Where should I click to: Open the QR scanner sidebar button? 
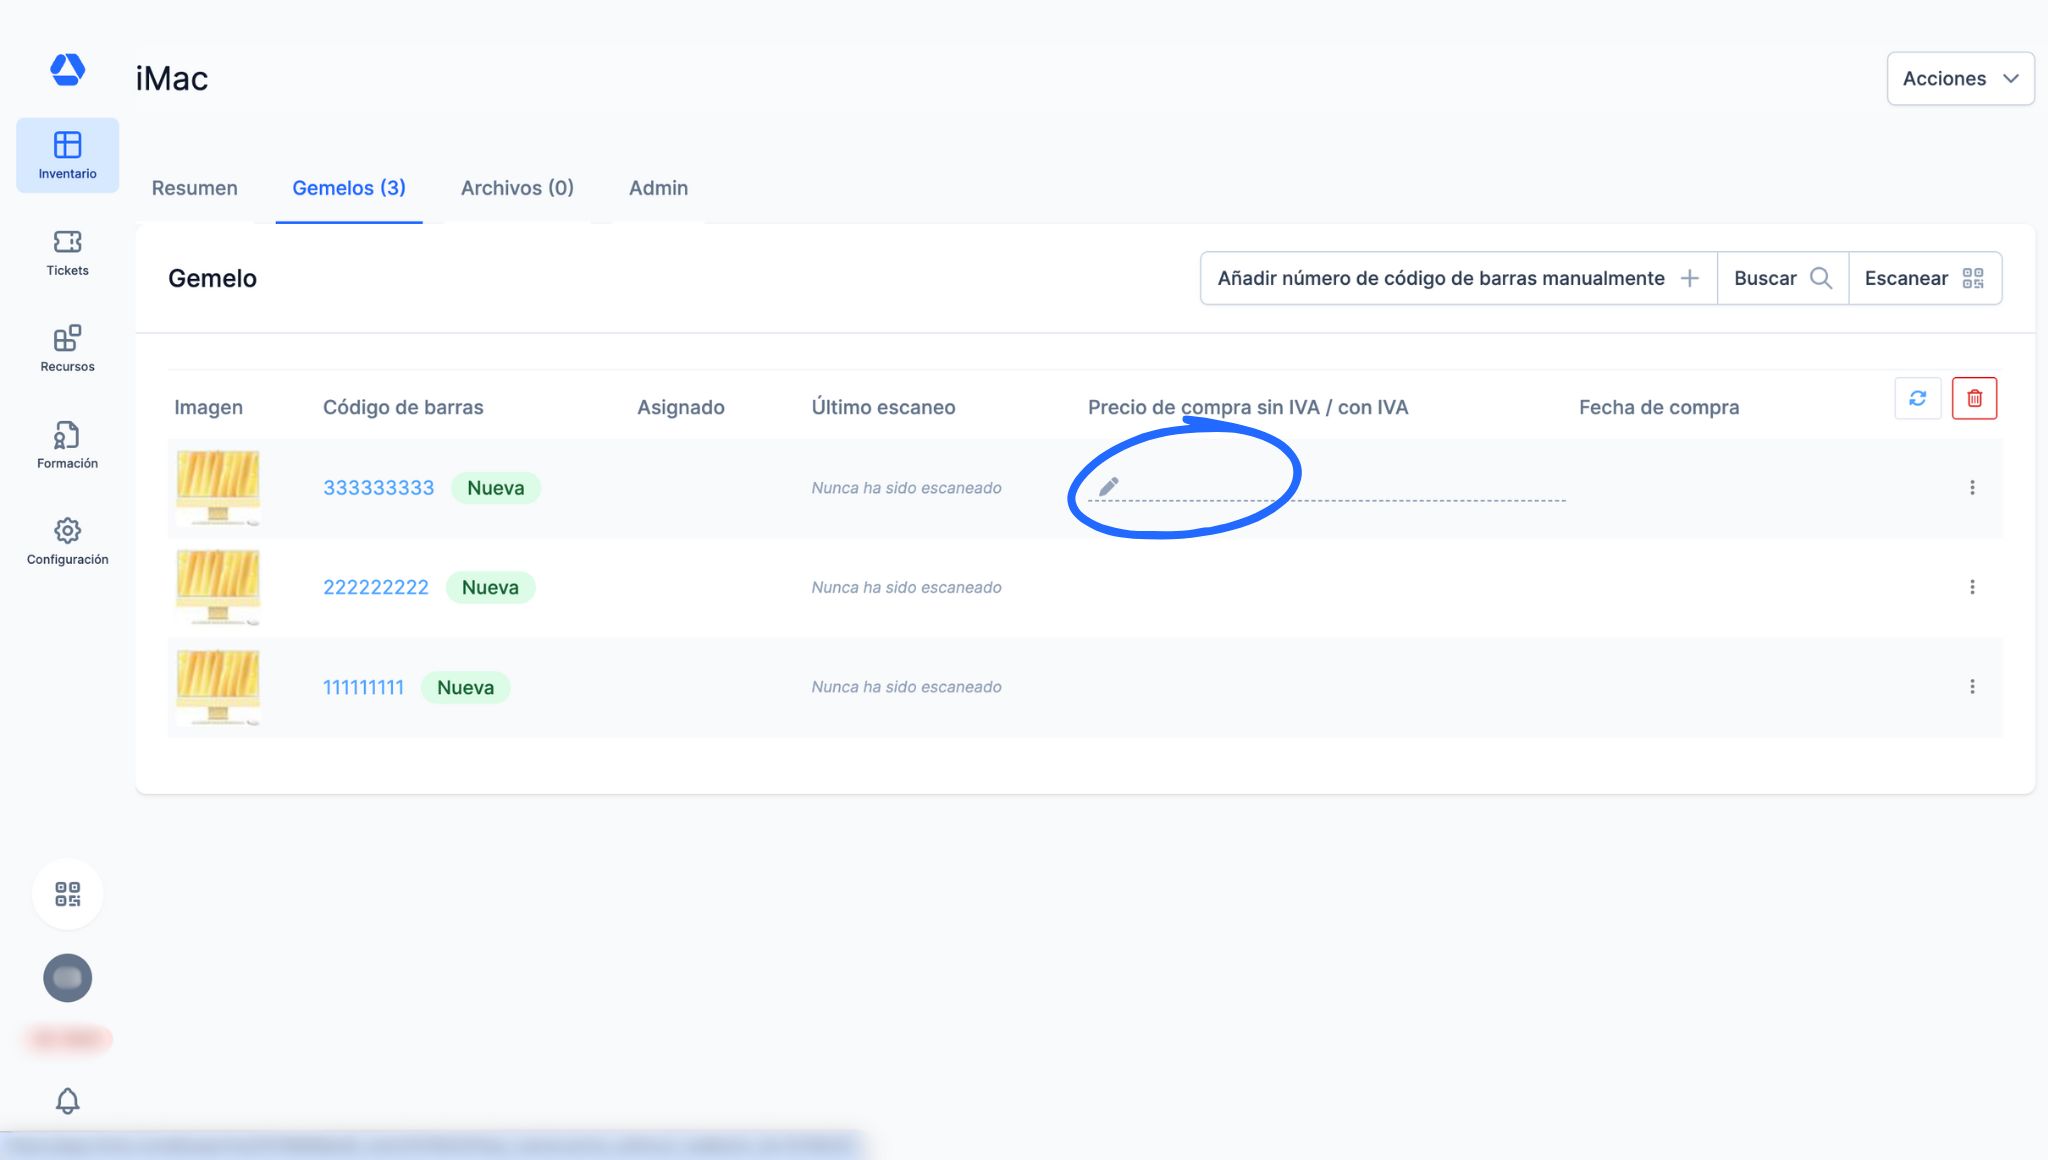[67, 894]
